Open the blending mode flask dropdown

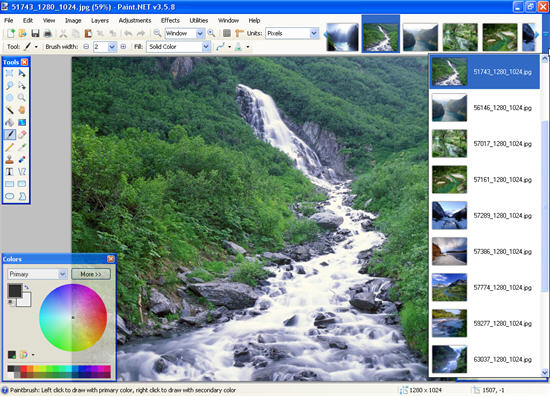[248, 47]
